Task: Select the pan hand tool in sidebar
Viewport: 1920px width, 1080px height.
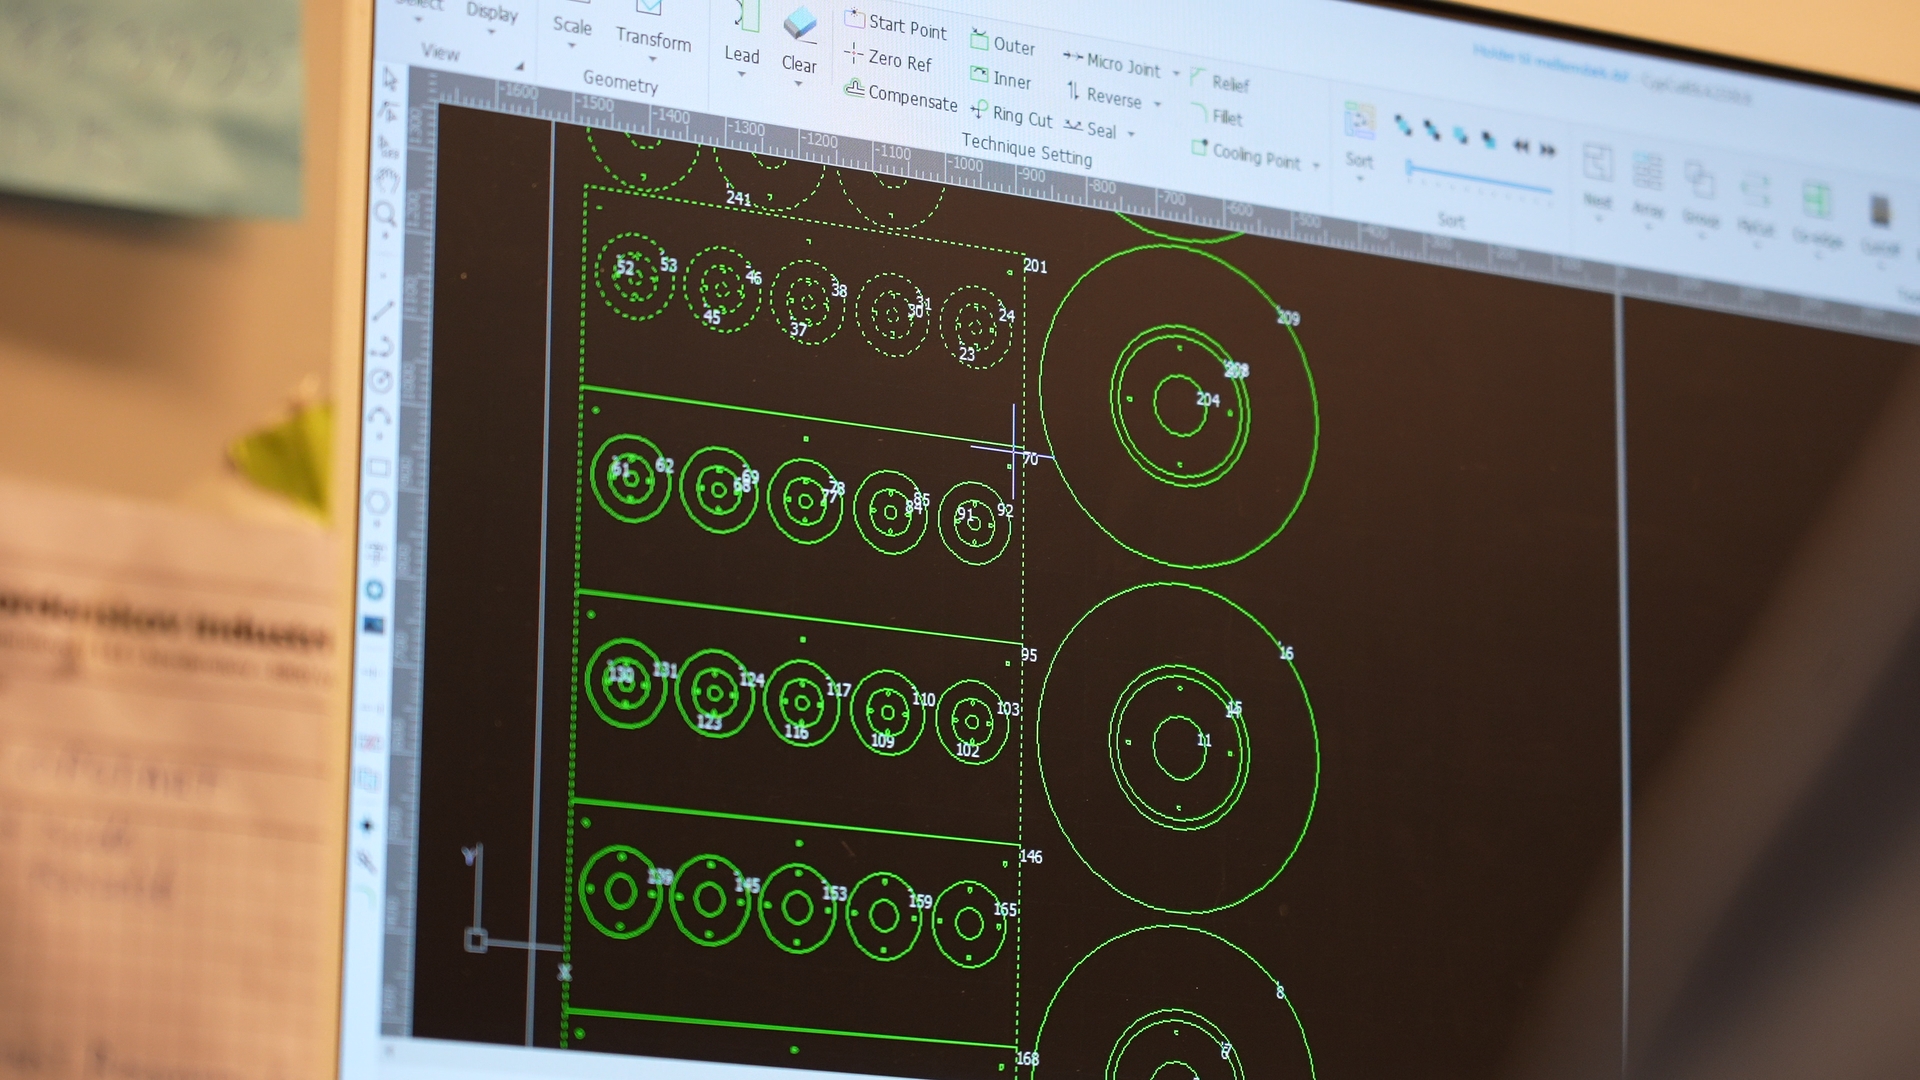Action: (388, 180)
